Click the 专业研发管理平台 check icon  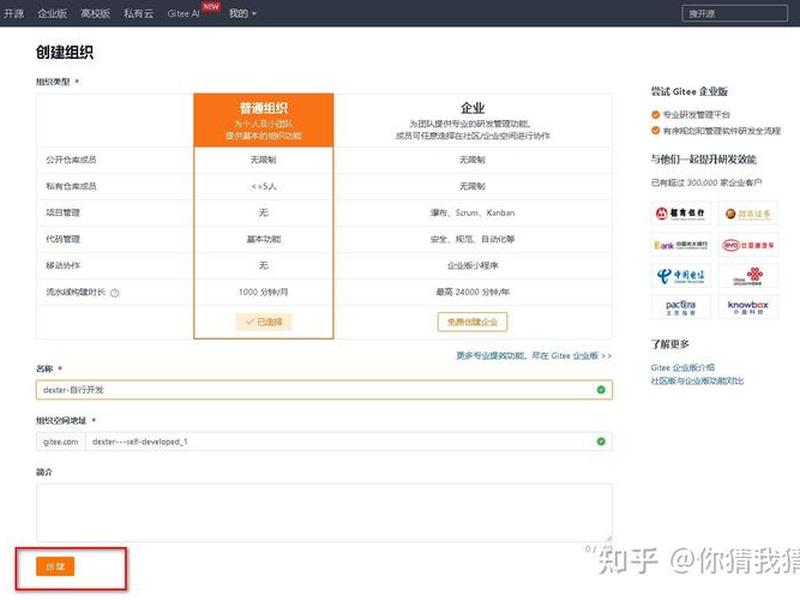(656, 114)
